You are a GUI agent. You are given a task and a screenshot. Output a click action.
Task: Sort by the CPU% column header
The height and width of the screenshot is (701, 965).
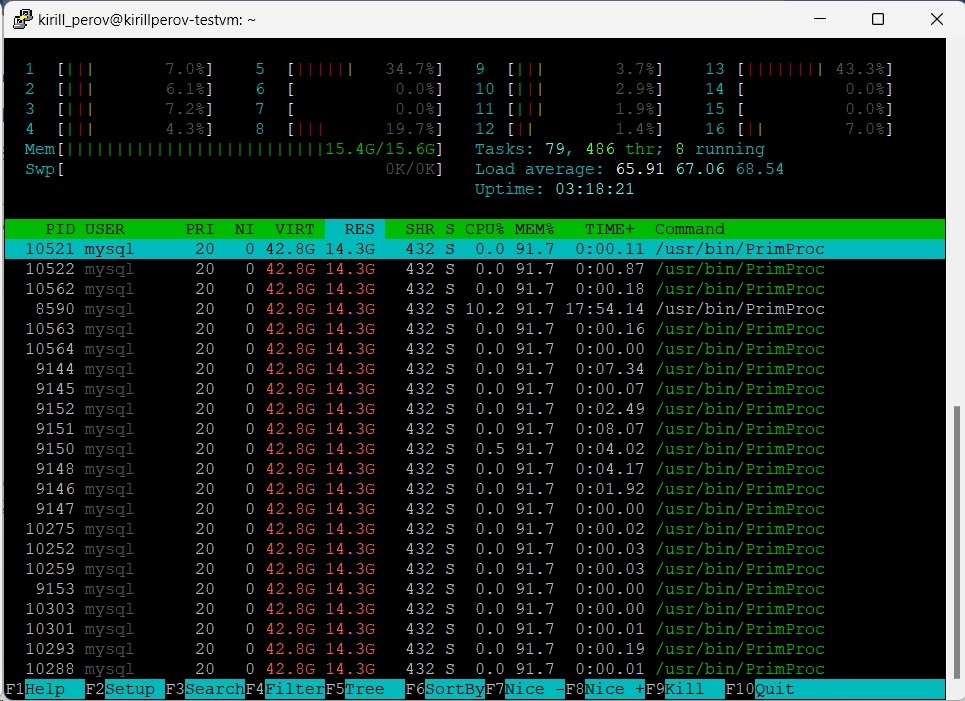(484, 229)
